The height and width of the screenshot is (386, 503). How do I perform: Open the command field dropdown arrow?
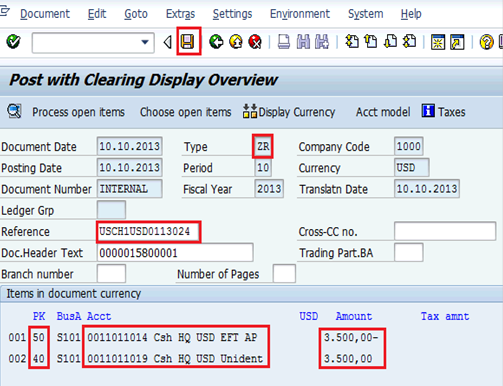[x=145, y=42]
